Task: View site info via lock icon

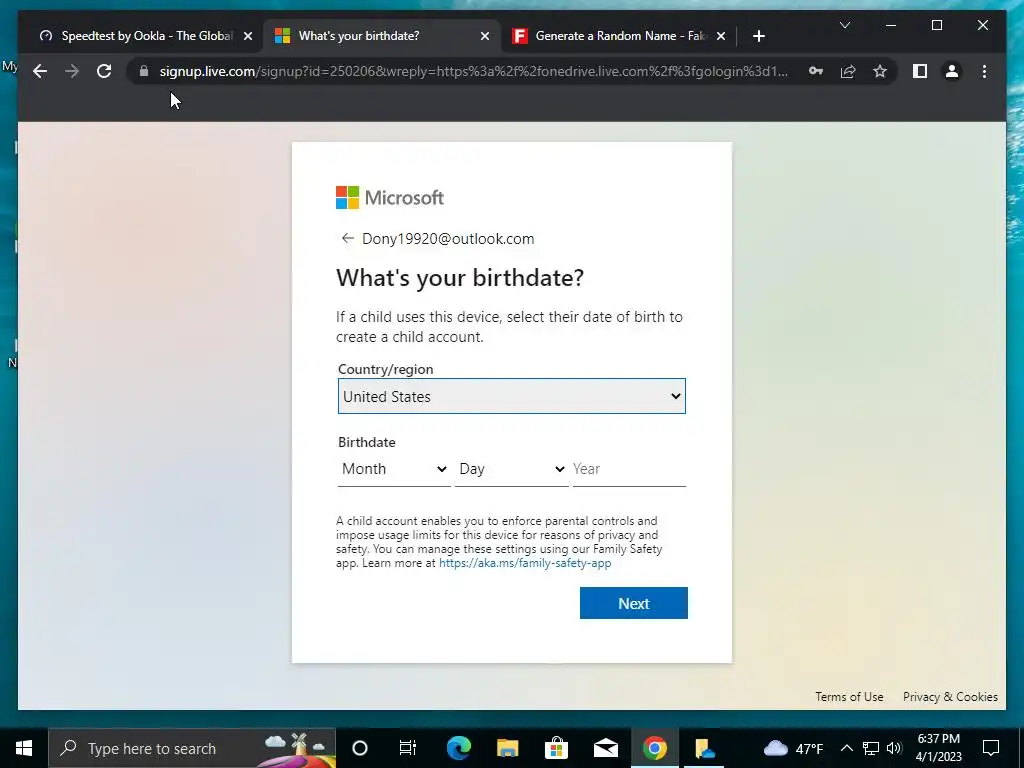Action: pyautogui.click(x=144, y=71)
